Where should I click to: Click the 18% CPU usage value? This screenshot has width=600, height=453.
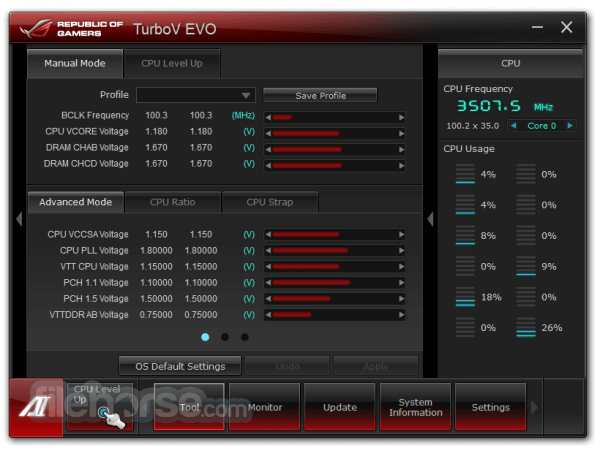[x=491, y=297]
